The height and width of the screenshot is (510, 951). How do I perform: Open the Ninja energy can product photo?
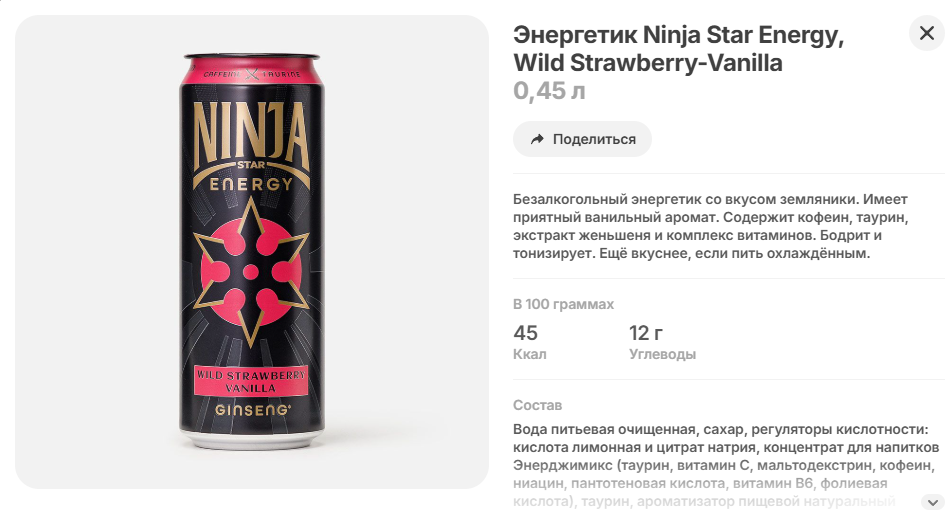252,252
